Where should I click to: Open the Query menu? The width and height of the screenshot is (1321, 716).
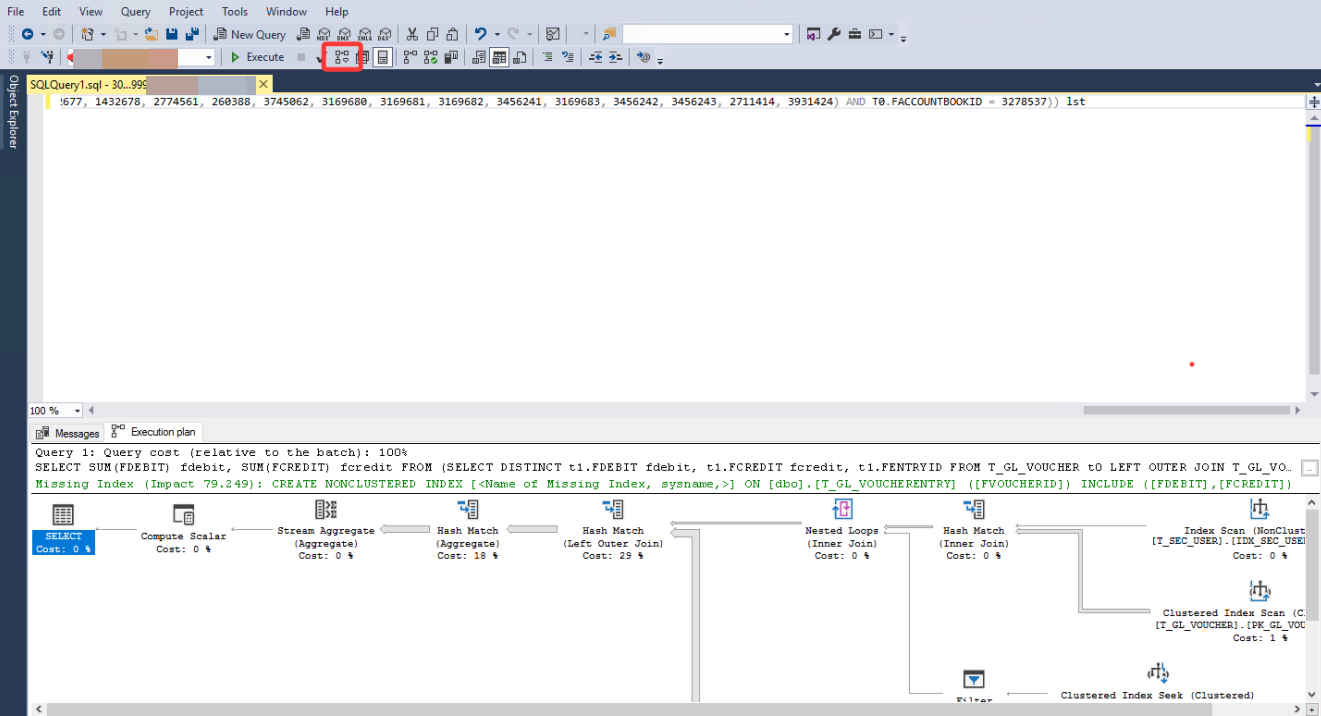(136, 11)
